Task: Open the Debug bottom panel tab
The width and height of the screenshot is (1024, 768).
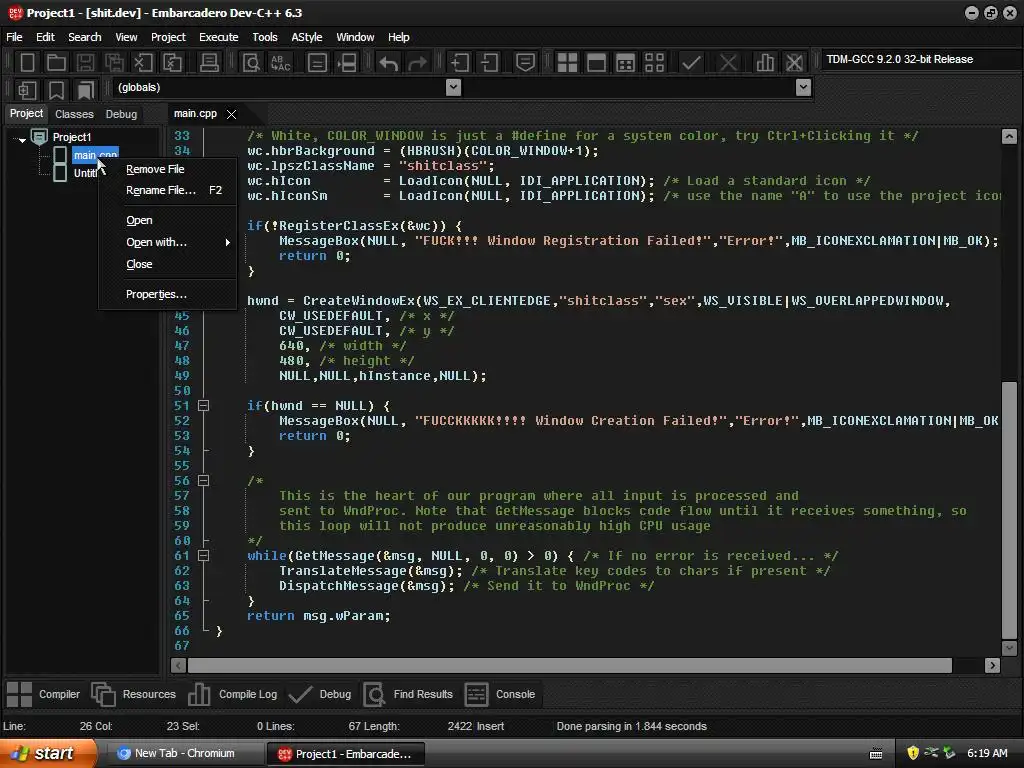Action: [x=320, y=694]
